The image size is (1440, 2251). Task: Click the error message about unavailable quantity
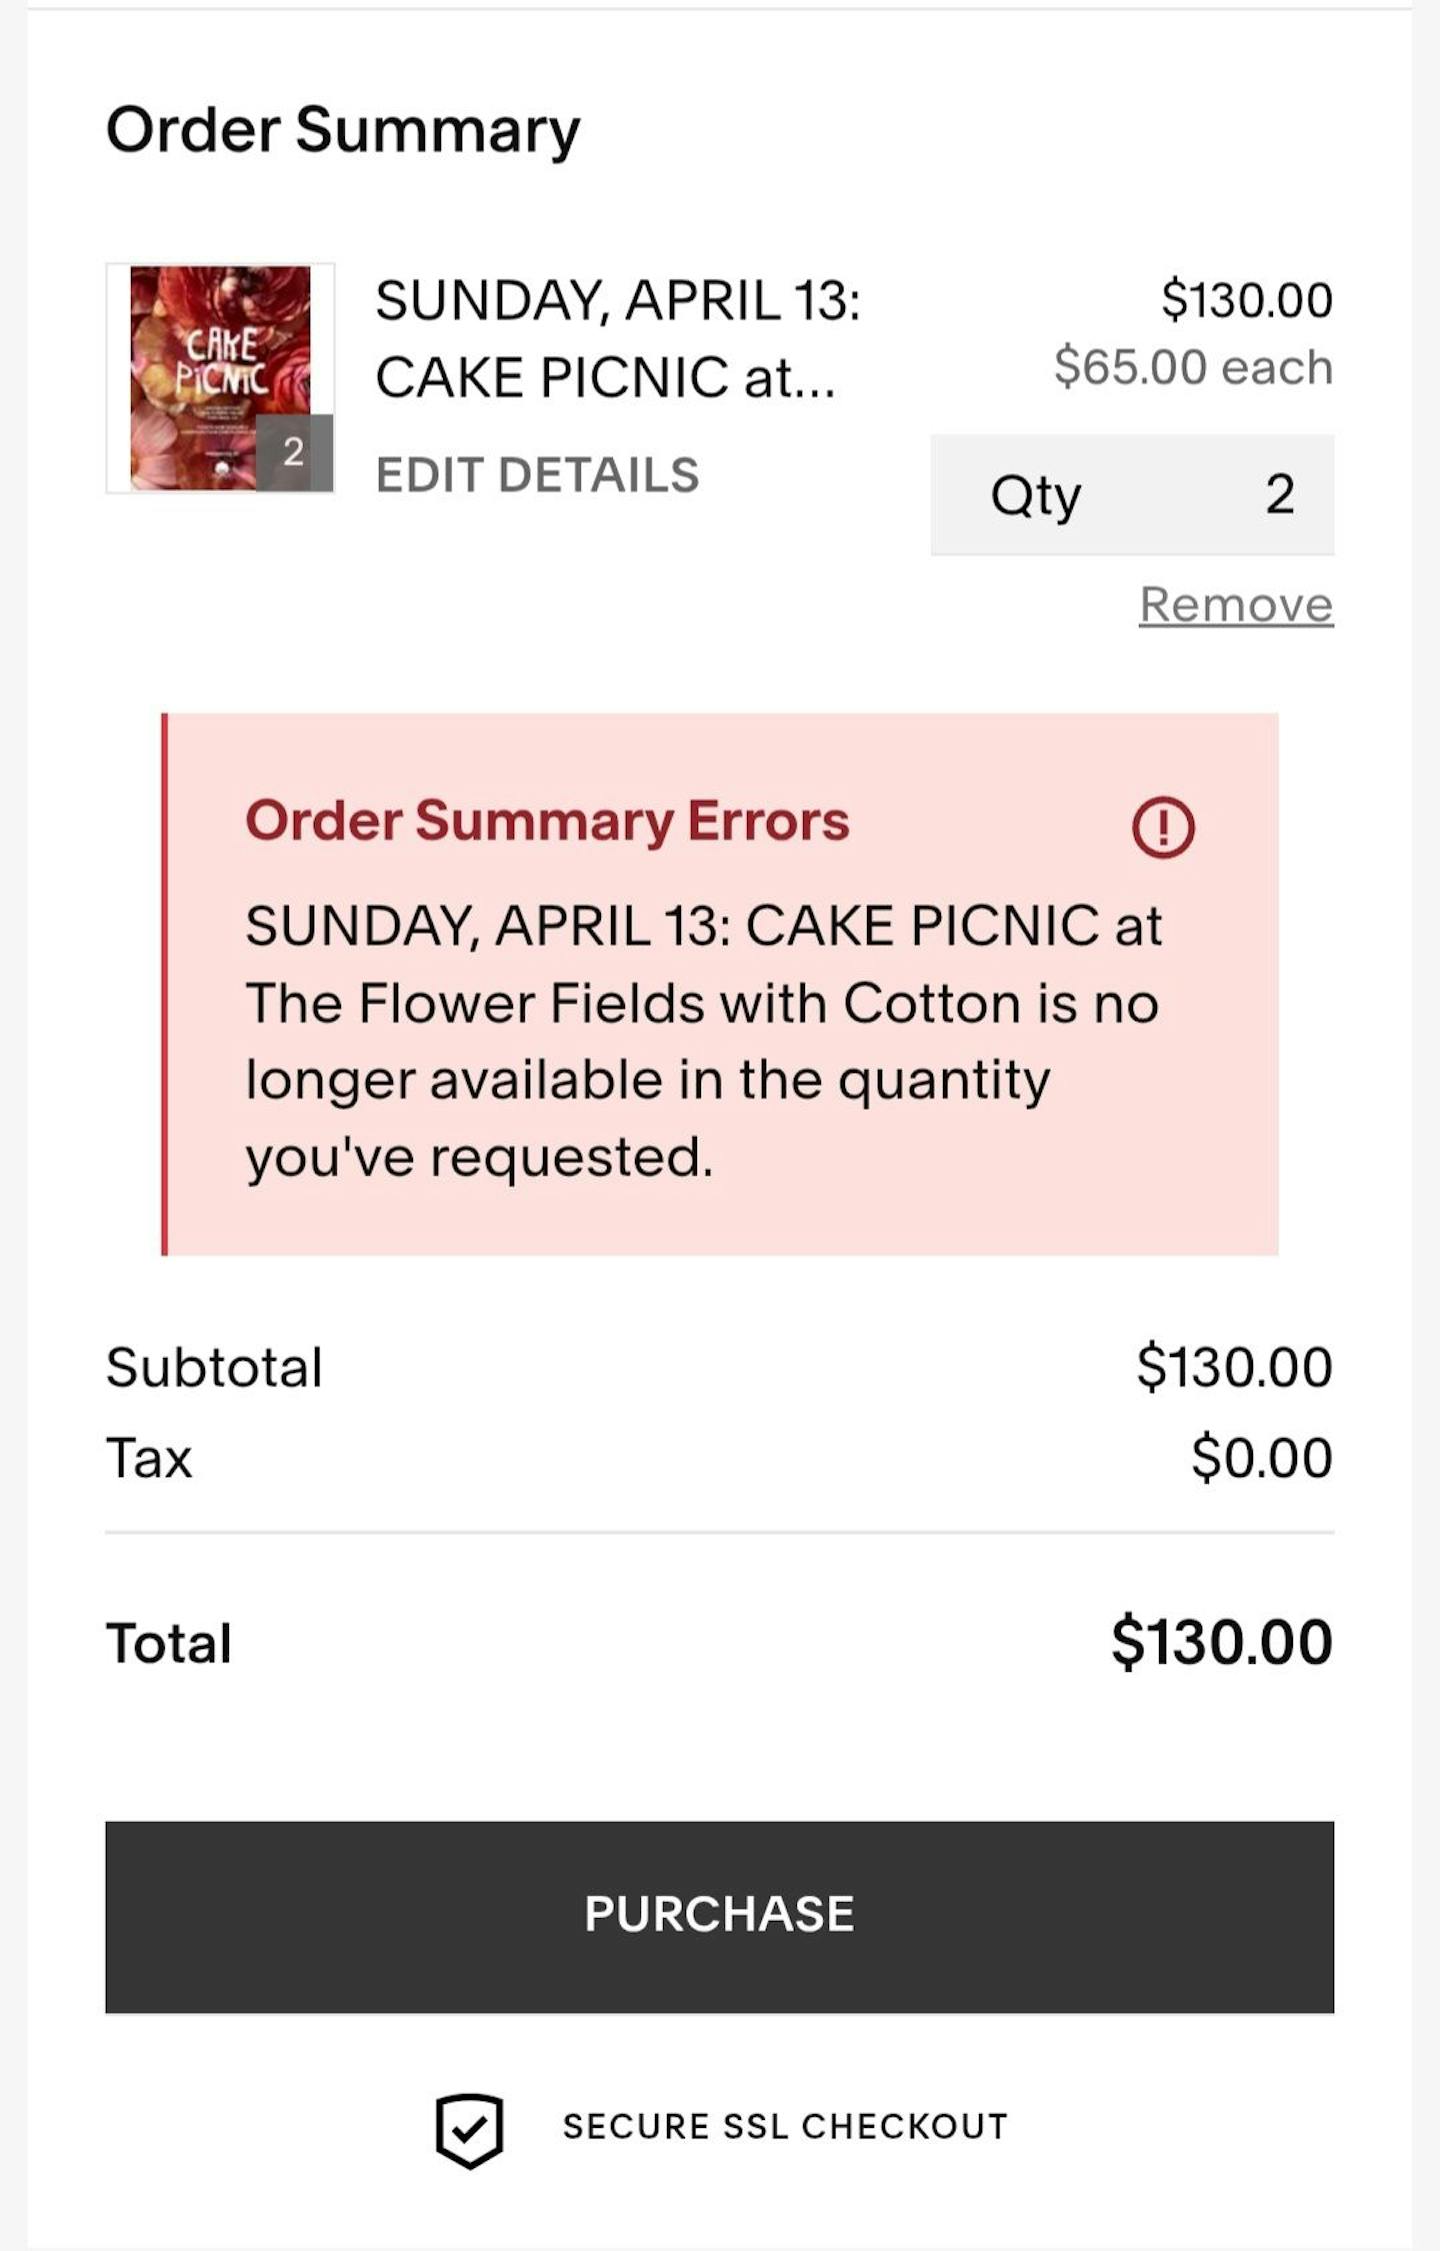(x=703, y=1041)
